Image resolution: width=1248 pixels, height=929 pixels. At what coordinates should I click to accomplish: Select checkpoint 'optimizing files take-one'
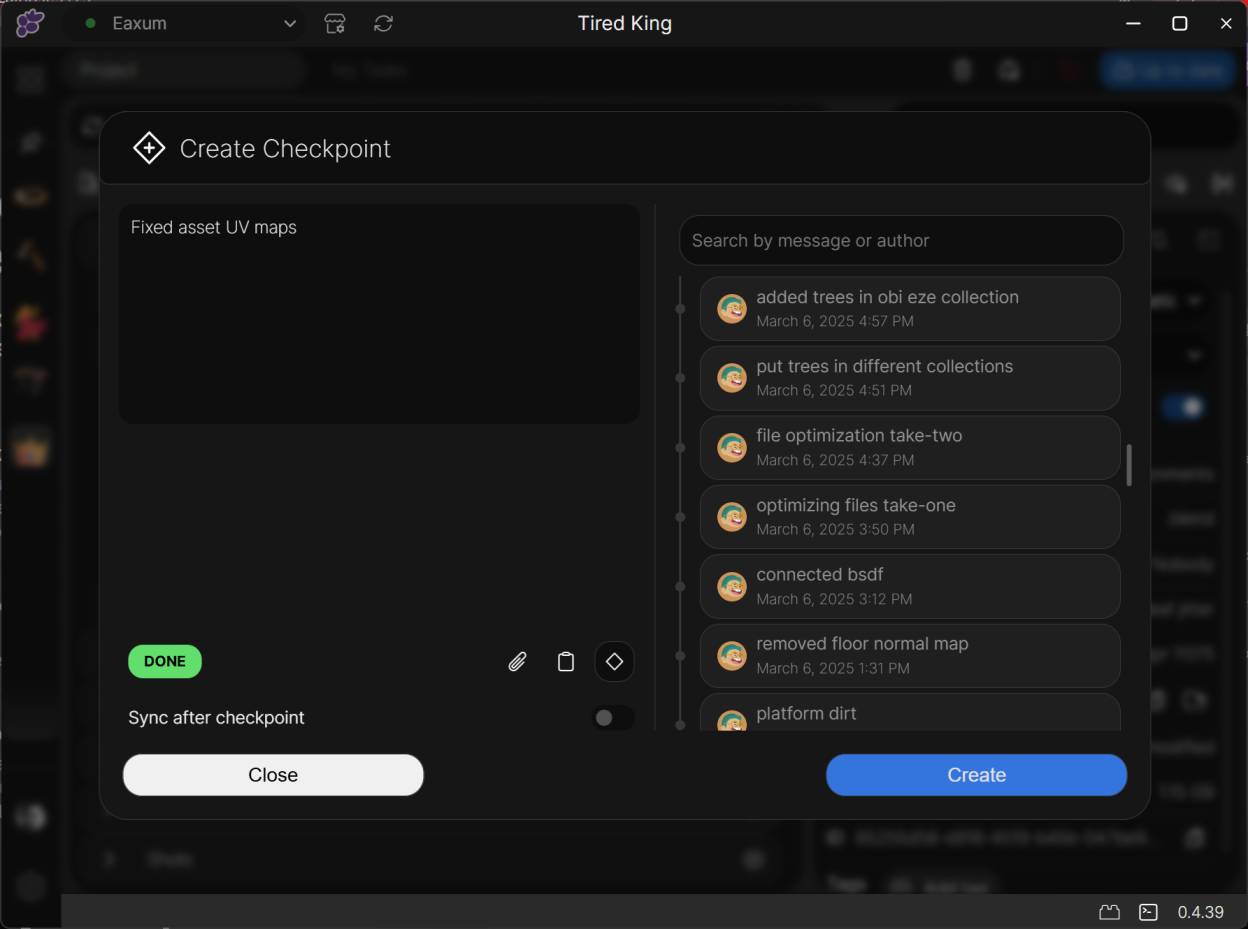(x=910, y=517)
